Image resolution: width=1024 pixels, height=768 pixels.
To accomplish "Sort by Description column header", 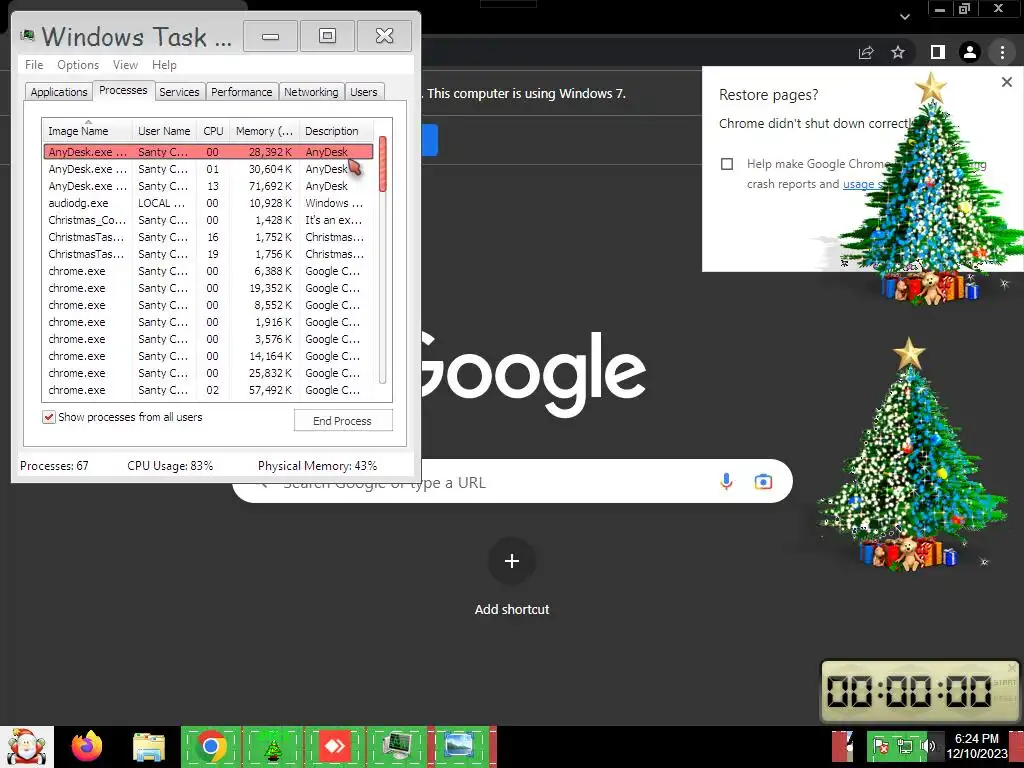I will [x=336, y=131].
